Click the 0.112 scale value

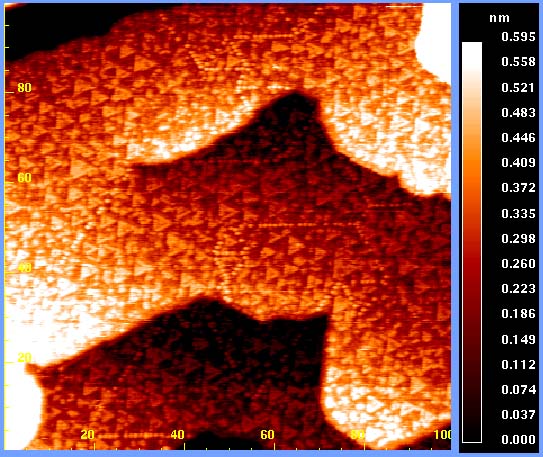518,365
